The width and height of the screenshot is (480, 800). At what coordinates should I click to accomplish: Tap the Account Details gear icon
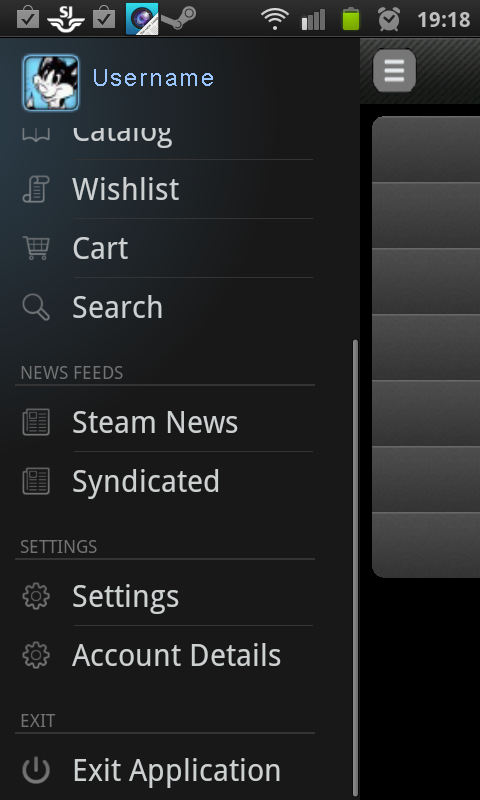point(36,655)
